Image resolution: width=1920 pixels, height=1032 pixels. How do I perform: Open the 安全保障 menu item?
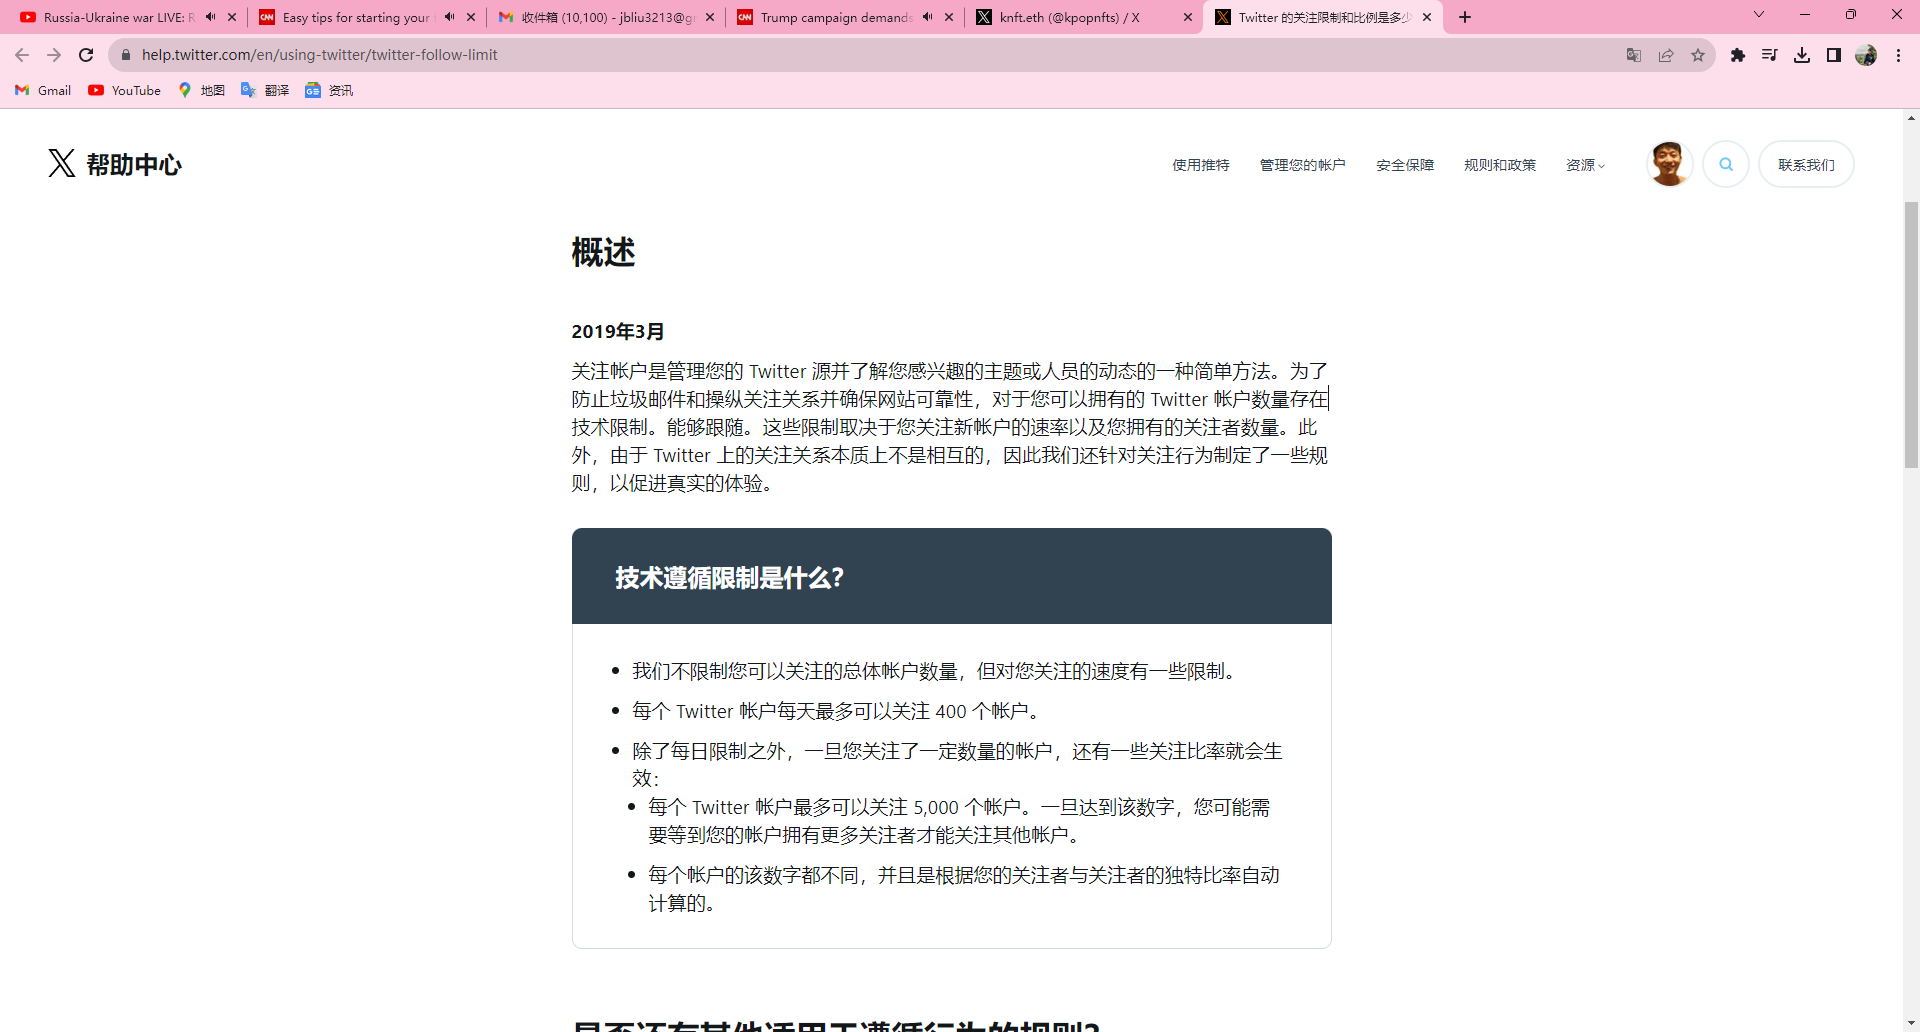click(1405, 165)
